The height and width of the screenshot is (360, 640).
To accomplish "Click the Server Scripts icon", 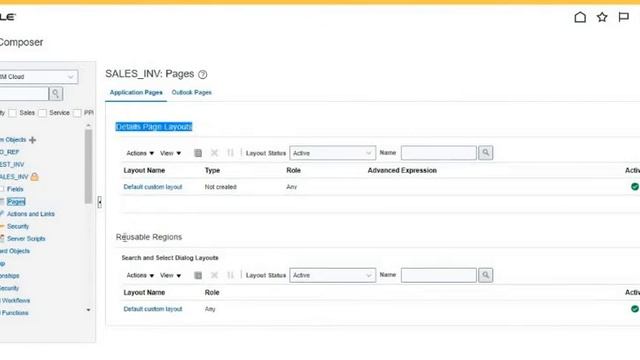I will [2, 239].
